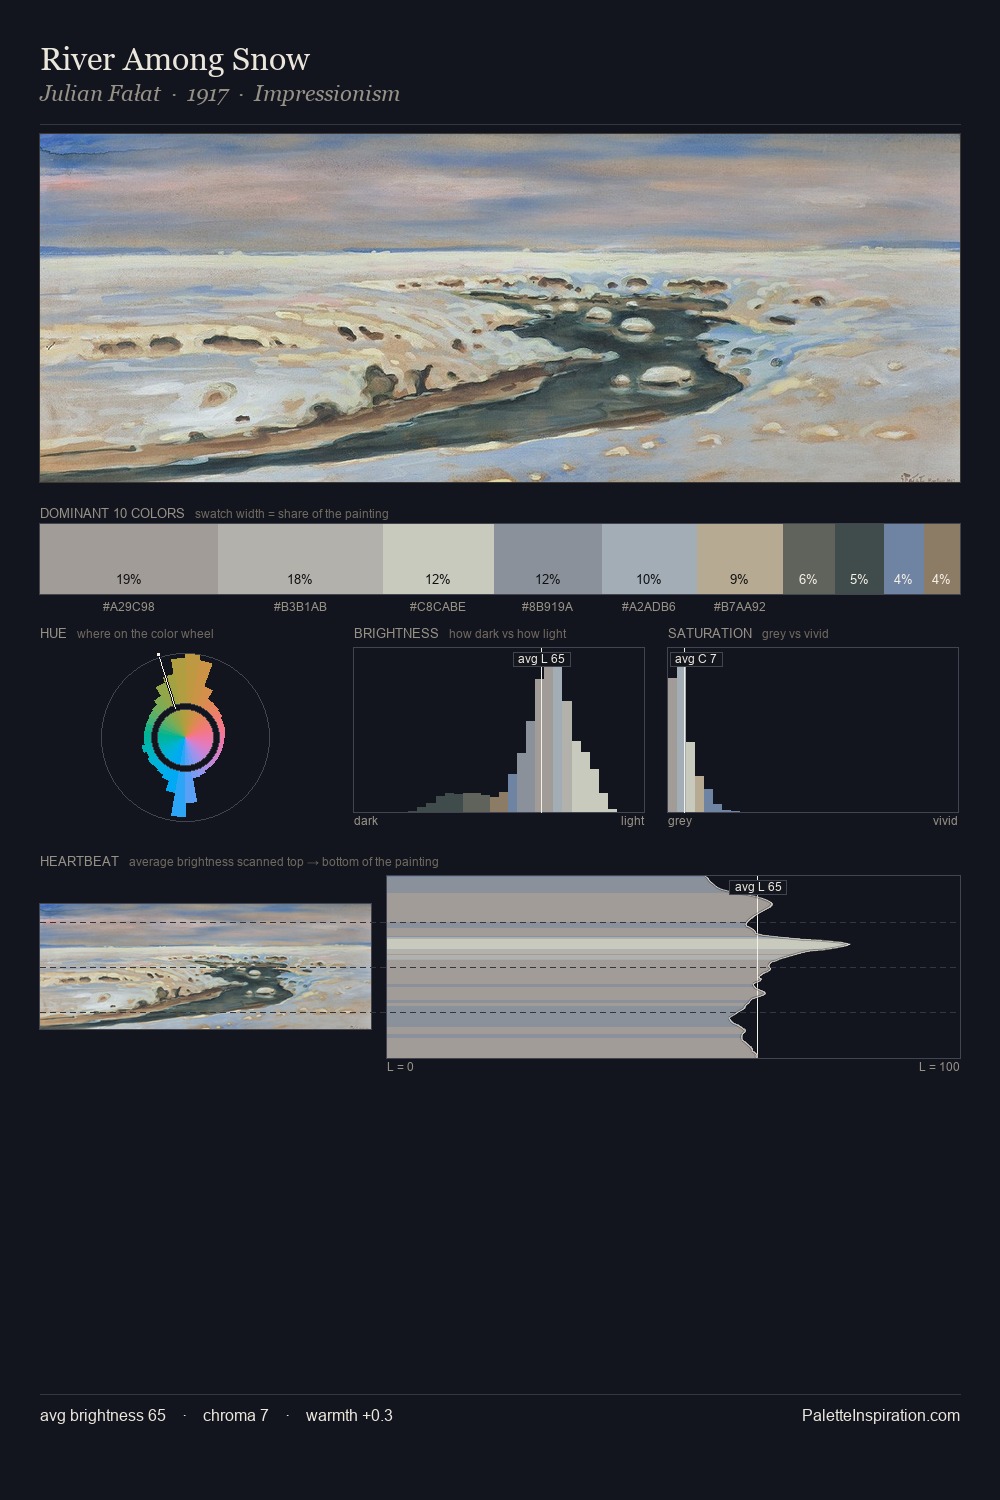This screenshot has height=1500, width=1000.
Task: Select the 12% swatch #C8CABE
Action: pos(438,559)
